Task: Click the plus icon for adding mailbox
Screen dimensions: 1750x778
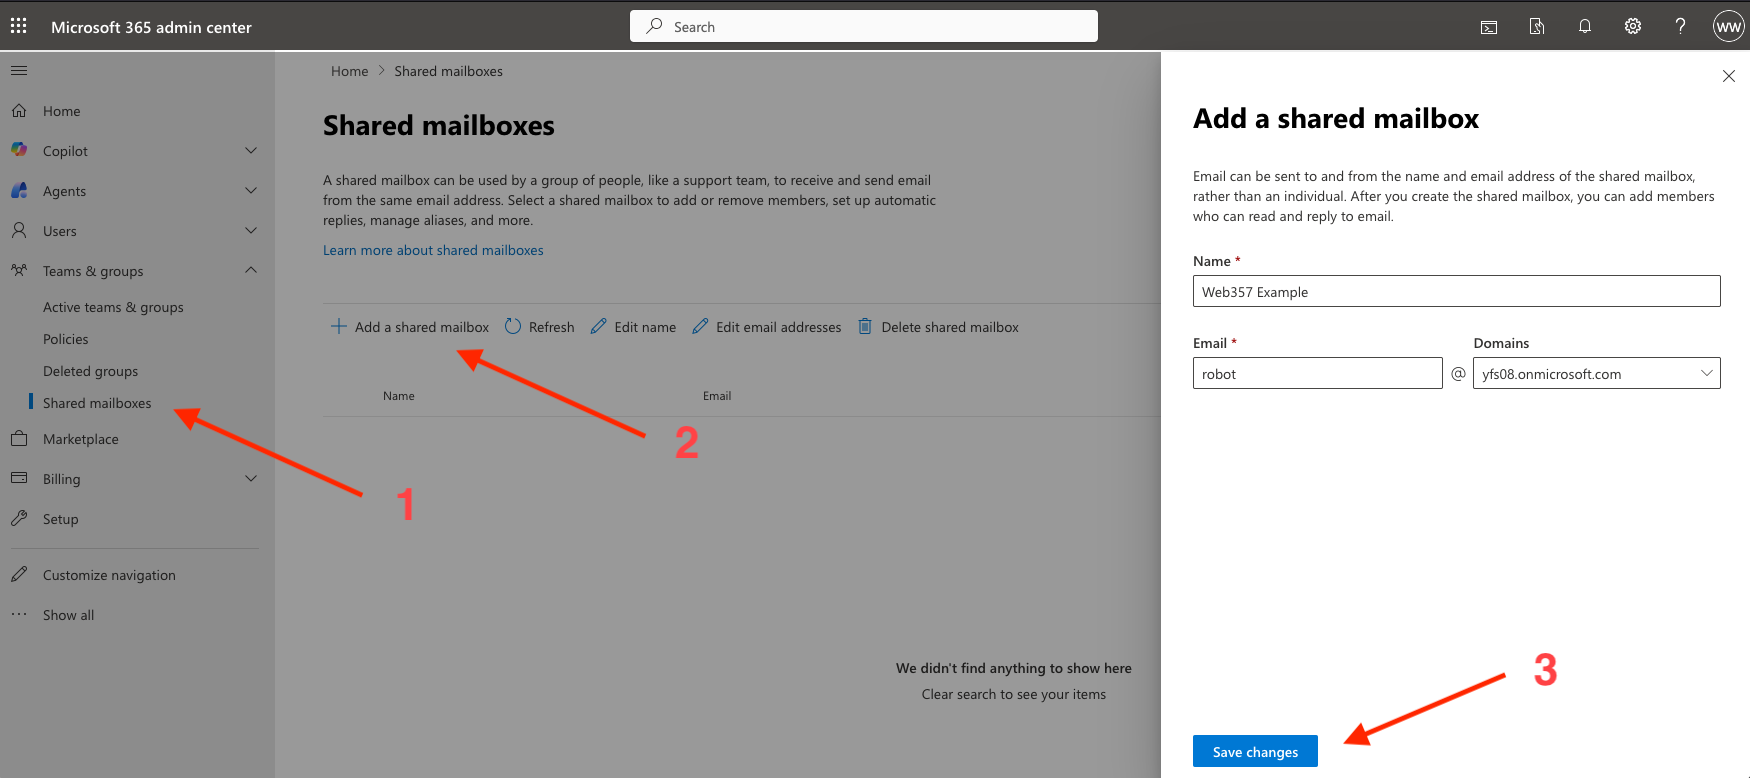Action: [x=339, y=326]
